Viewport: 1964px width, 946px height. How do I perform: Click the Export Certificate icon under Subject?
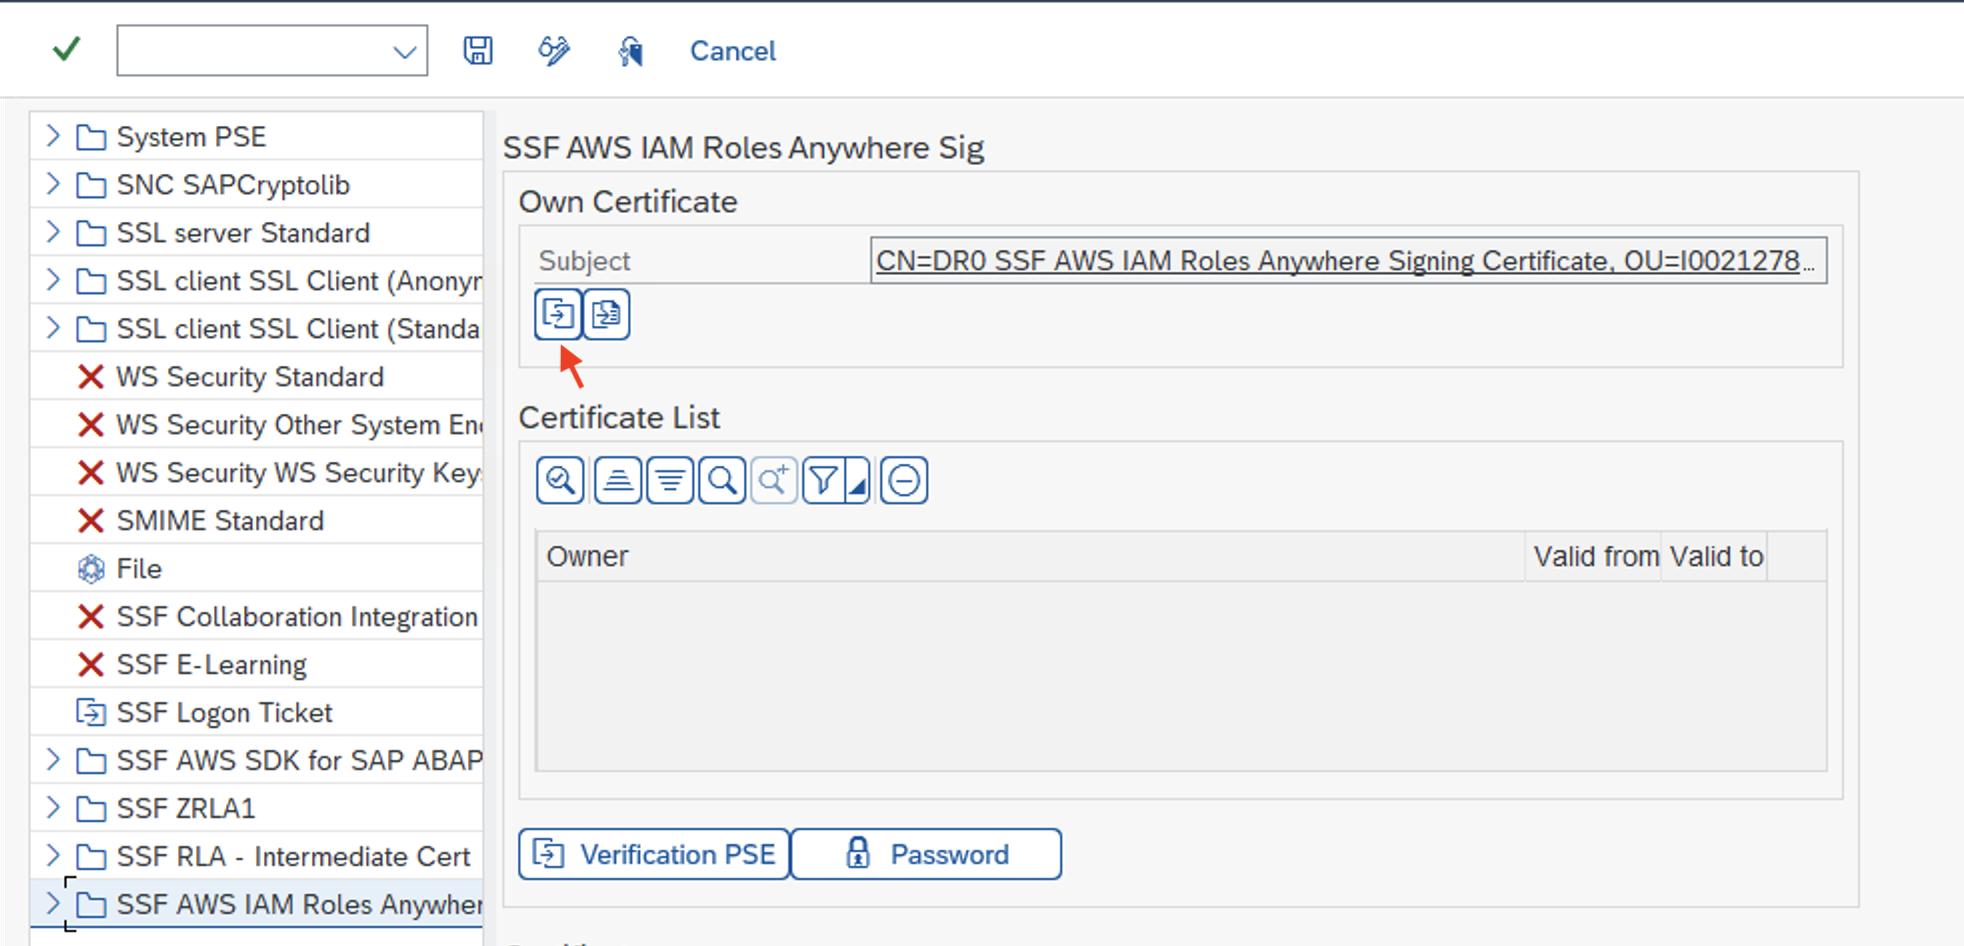coord(557,313)
